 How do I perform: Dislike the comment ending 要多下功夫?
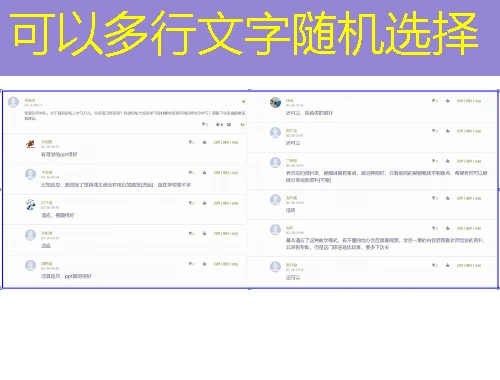[x=435, y=228]
